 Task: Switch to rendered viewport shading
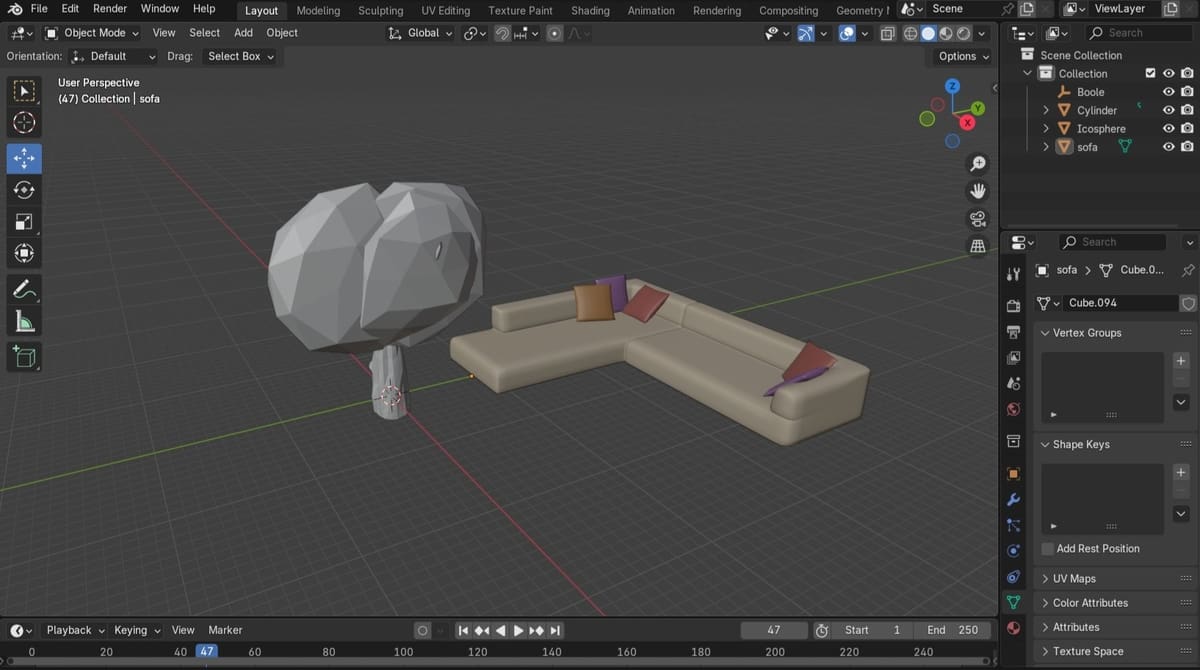(x=964, y=33)
